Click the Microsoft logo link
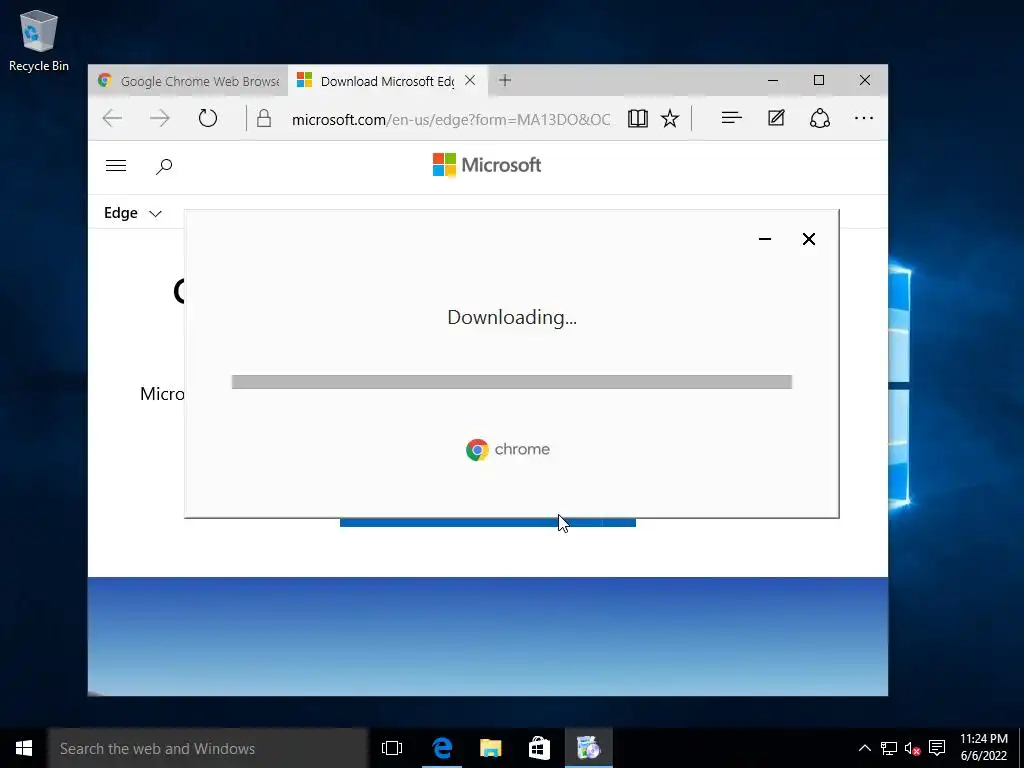The width and height of the screenshot is (1024, 768). tap(487, 165)
